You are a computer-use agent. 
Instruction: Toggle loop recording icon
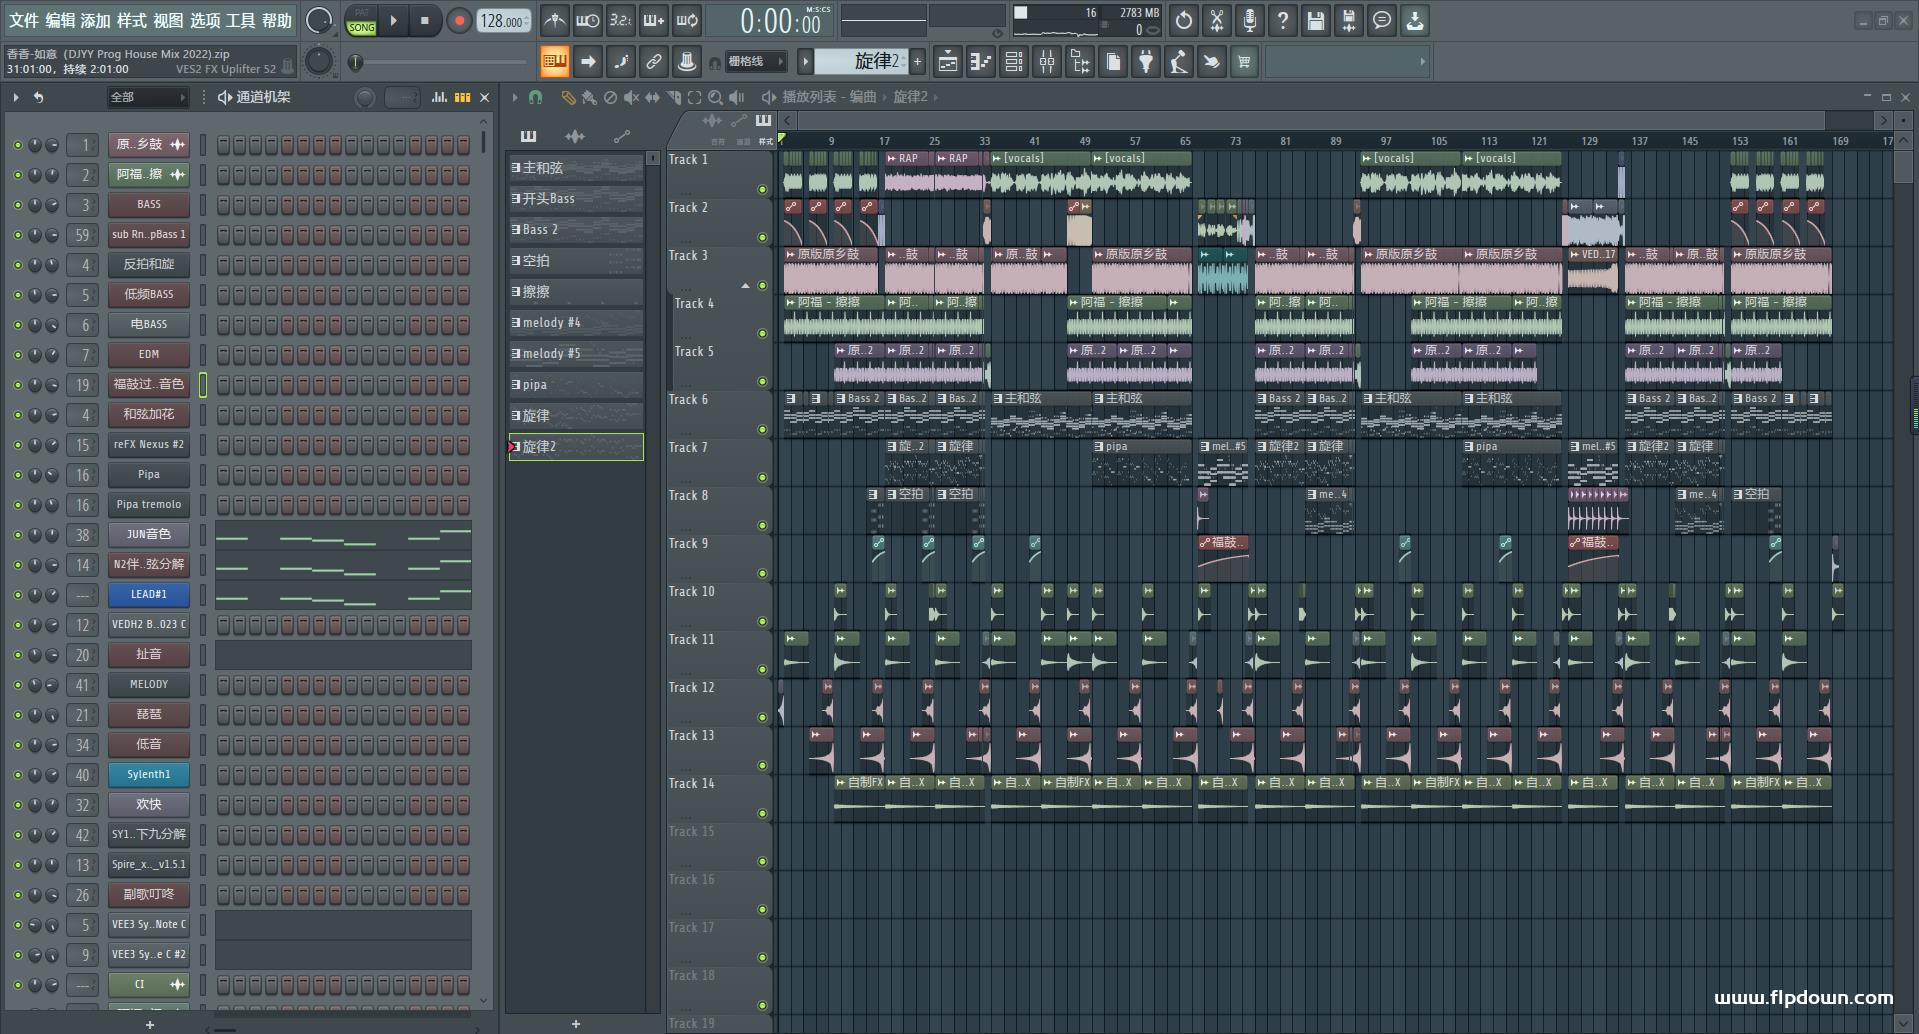point(687,21)
